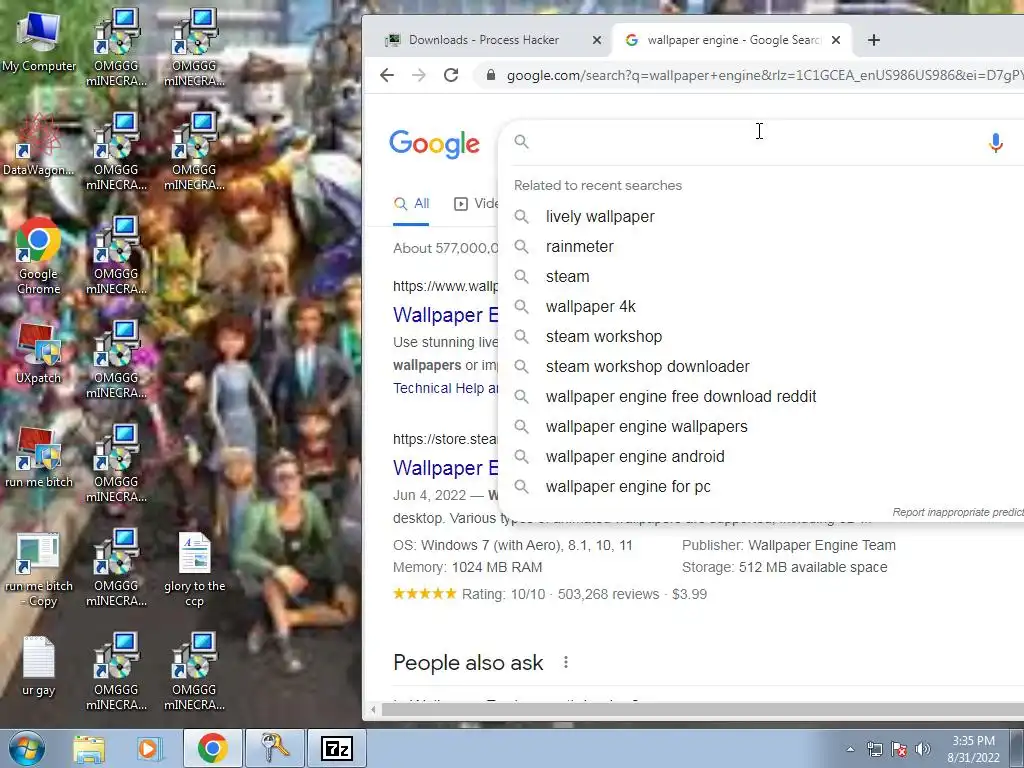Open the volume control in system tray
The width and height of the screenshot is (1024, 768).
click(x=923, y=749)
